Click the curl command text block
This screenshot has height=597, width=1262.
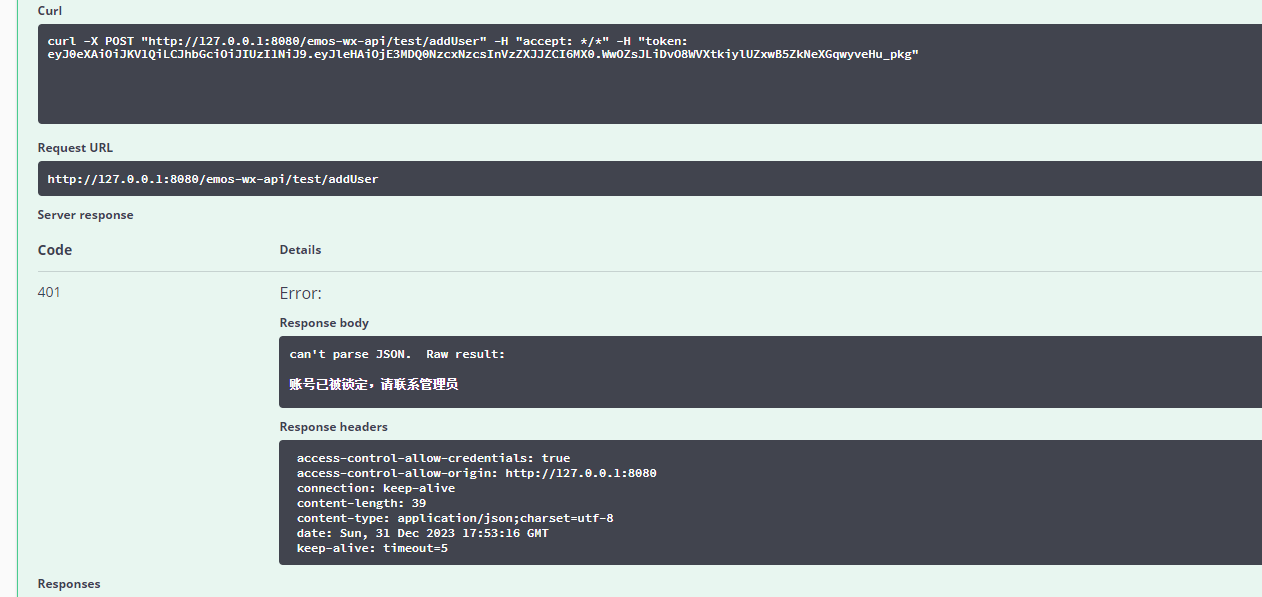coord(650,74)
